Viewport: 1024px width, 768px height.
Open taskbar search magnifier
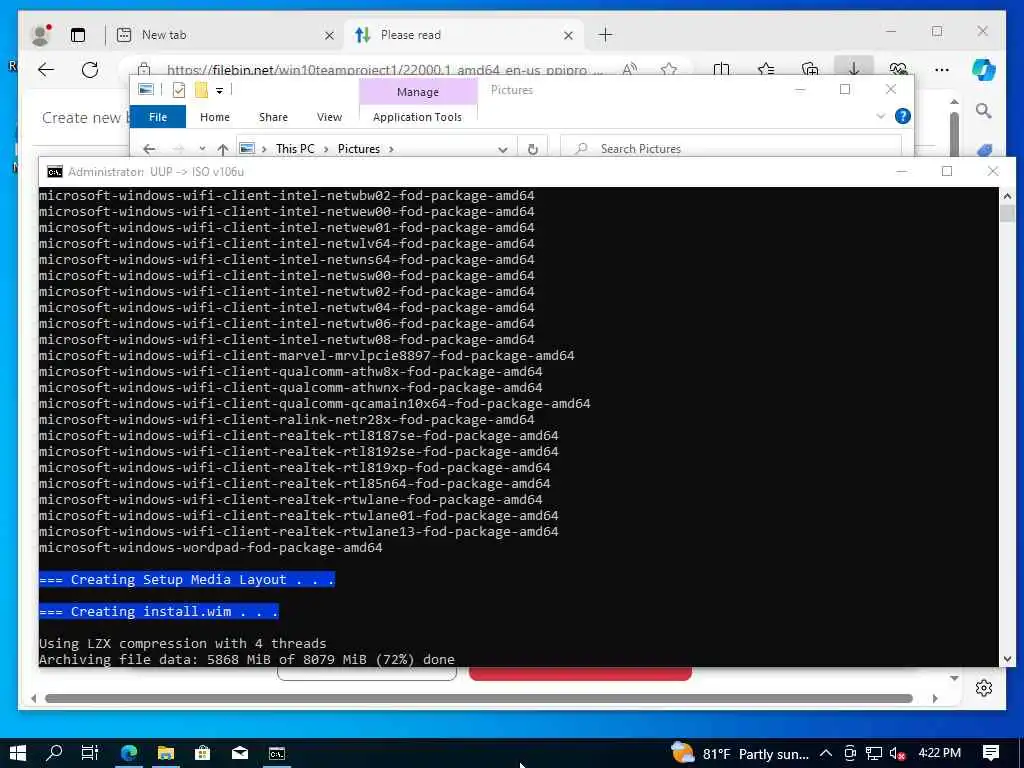[x=55, y=753]
